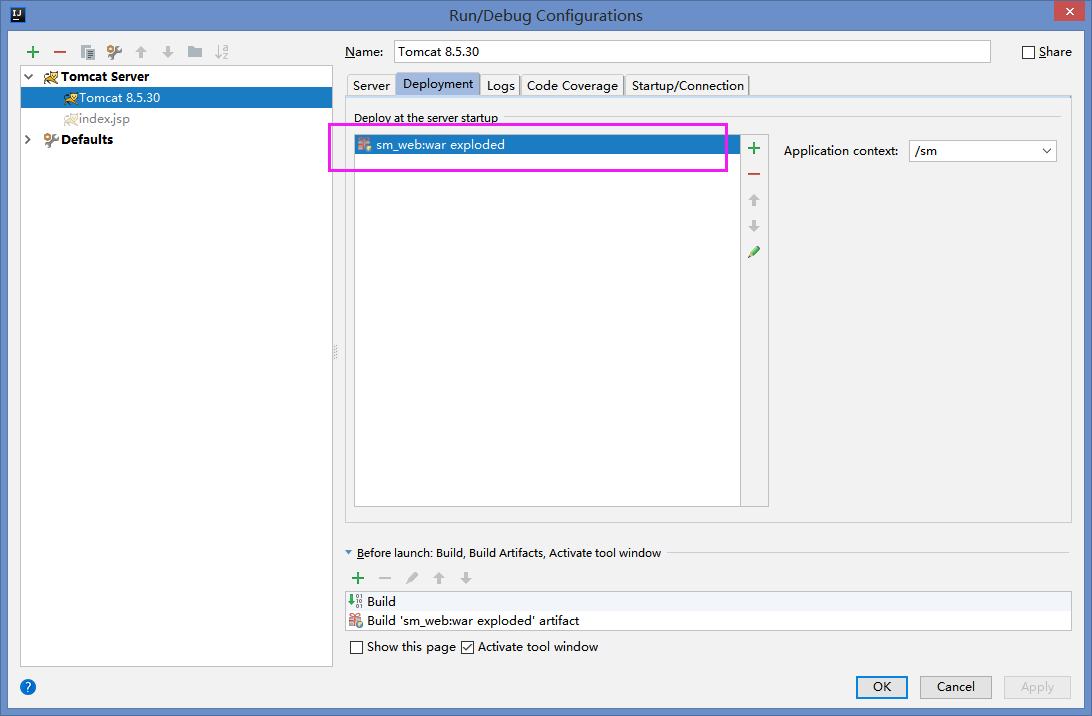This screenshot has width=1092, height=716.
Task: Remove before launch task minus icon
Action: tap(385, 578)
